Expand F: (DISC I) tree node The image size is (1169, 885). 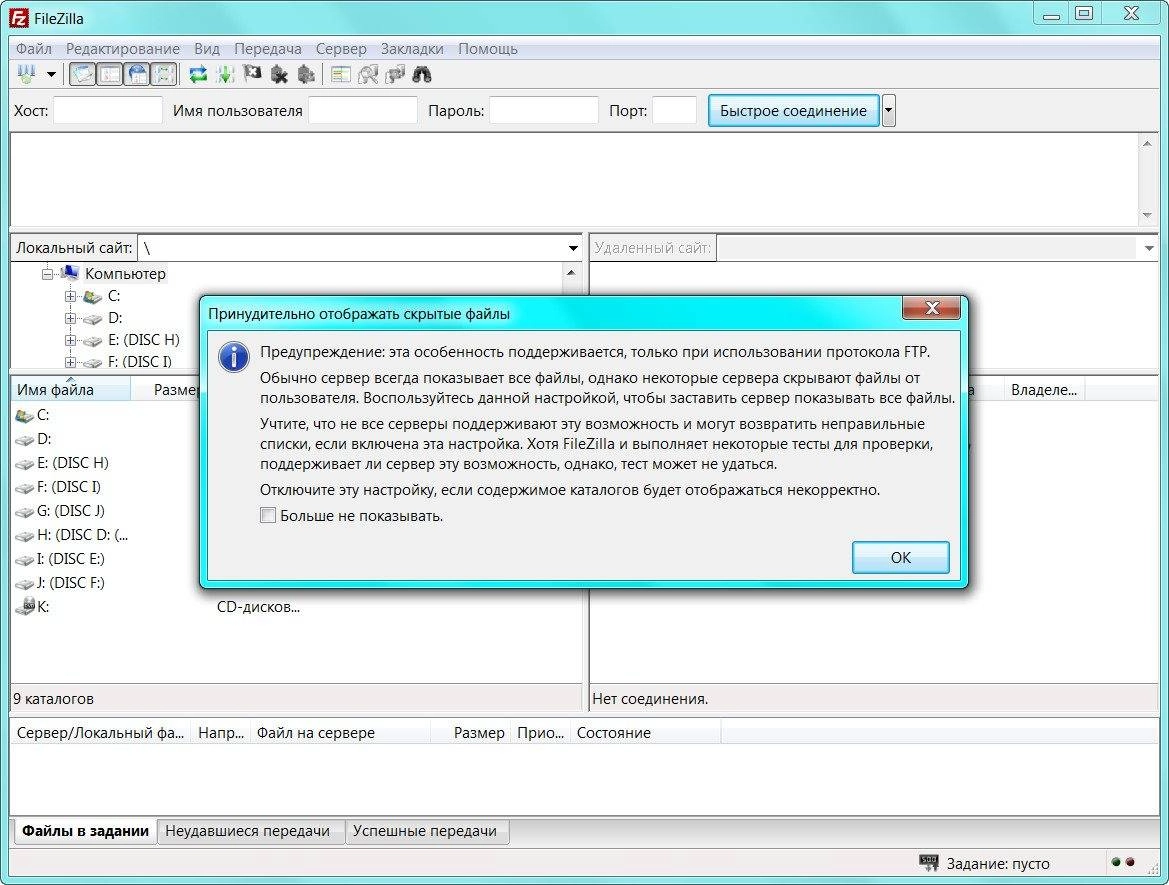[x=70, y=362]
